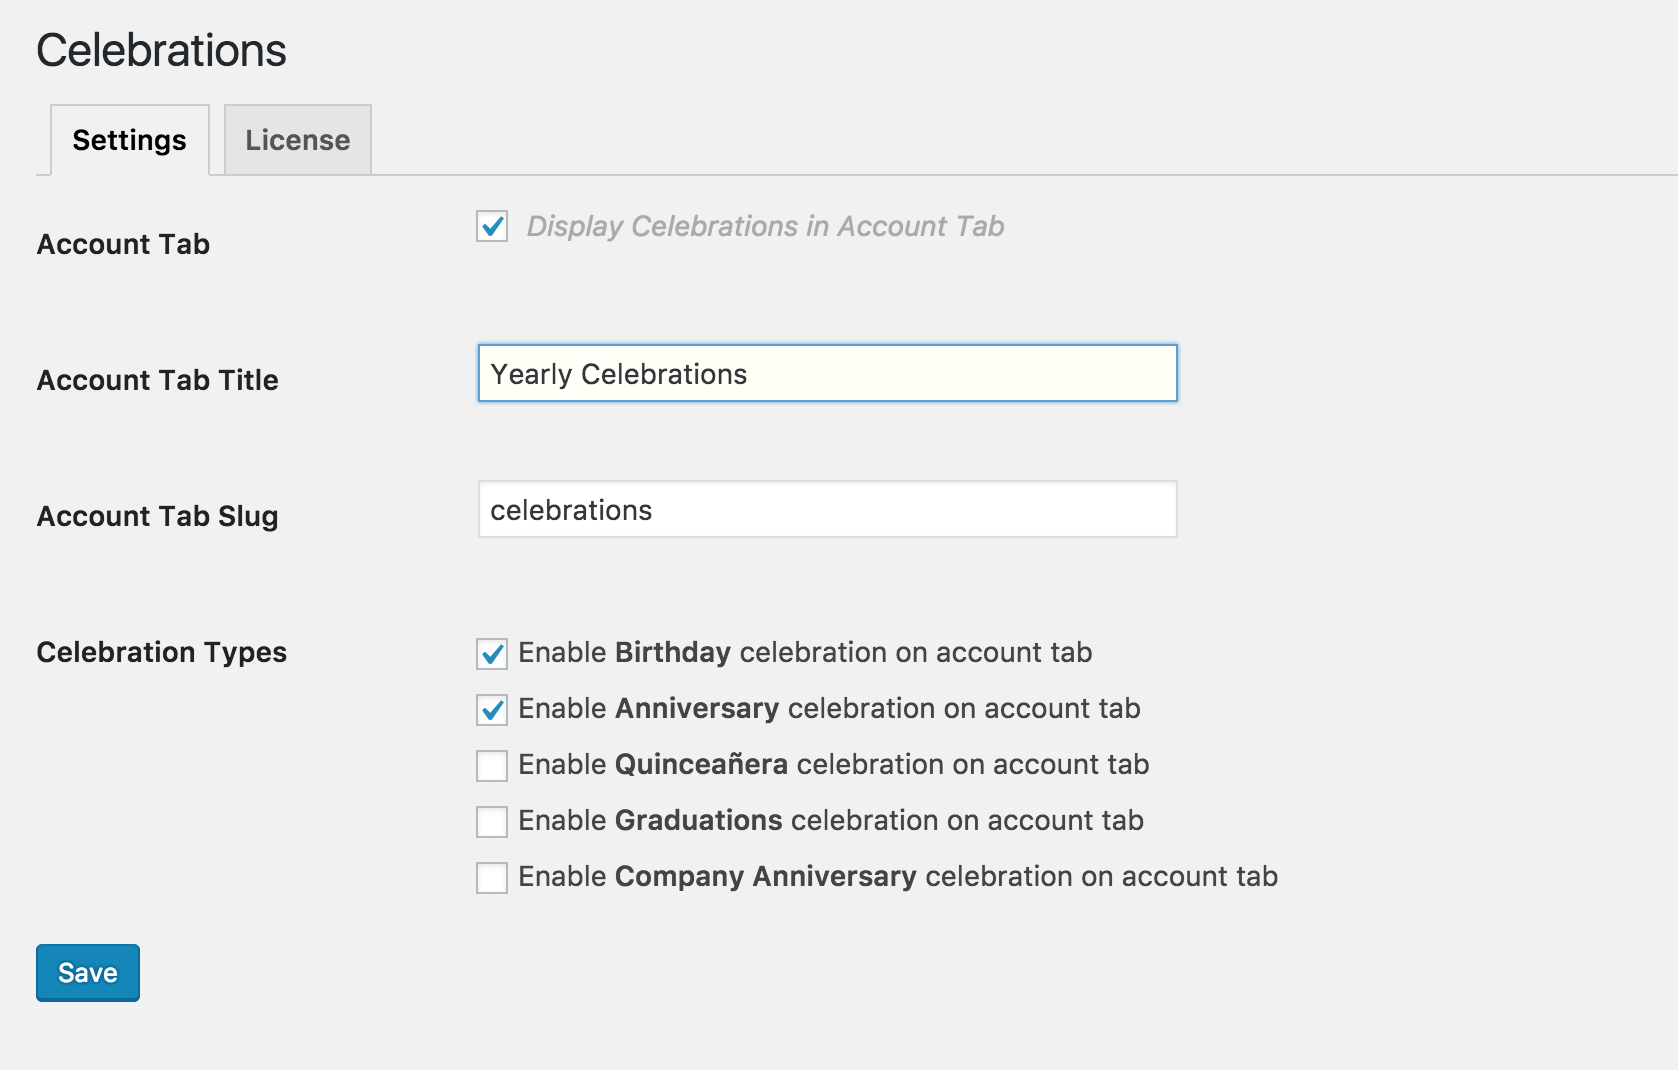Click the 'Enable Quinceañera celebration' label text
1678x1070 pixels.
click(833, 764)
